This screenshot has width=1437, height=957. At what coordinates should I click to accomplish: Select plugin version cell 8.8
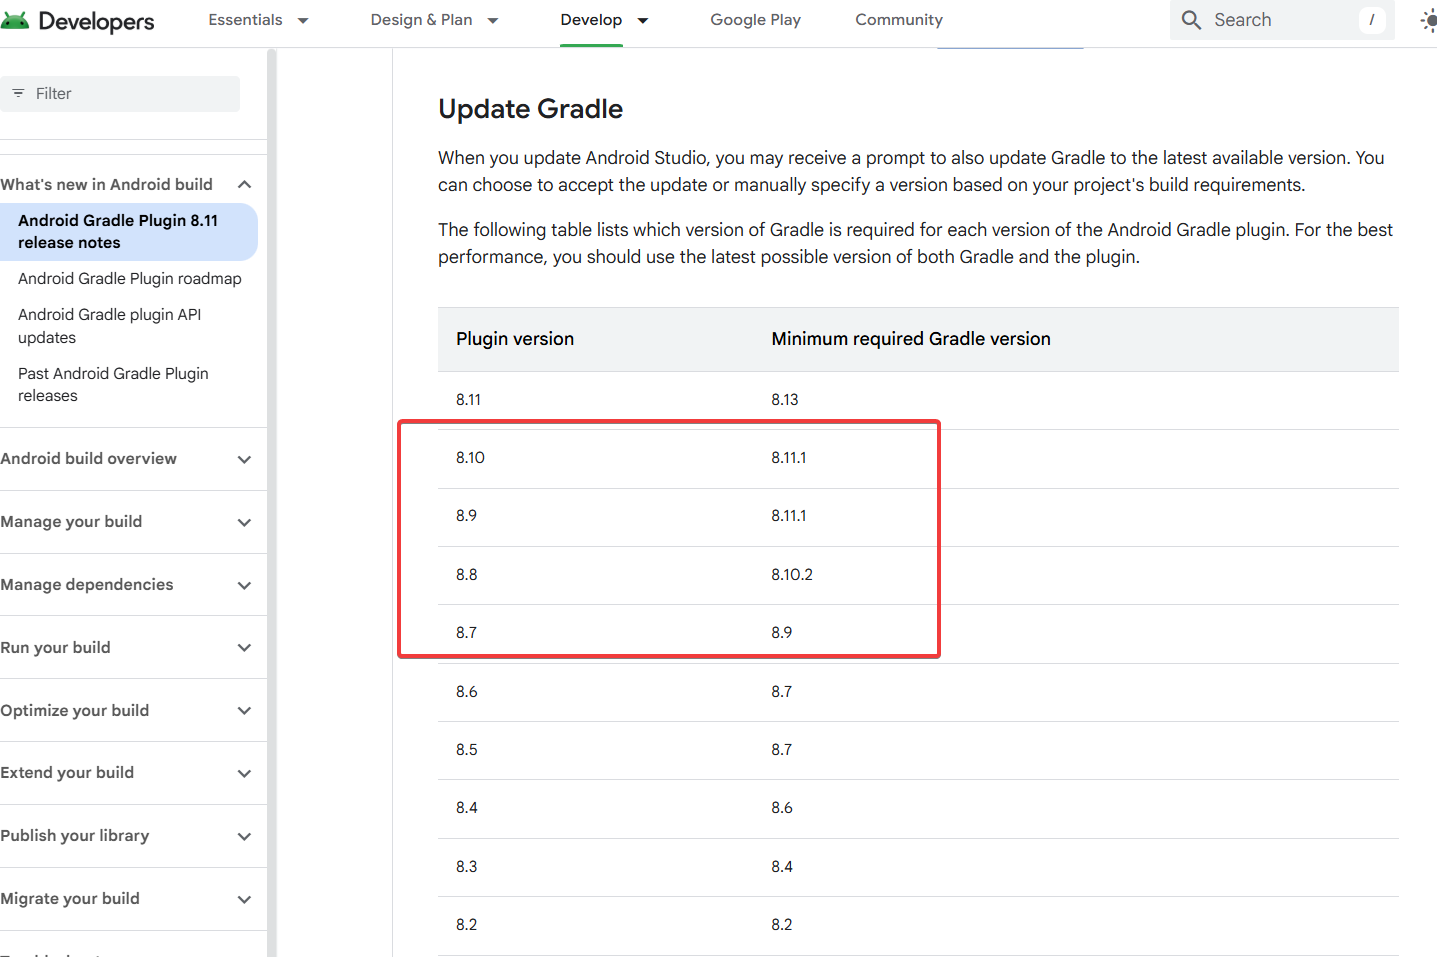click(466, 575)
